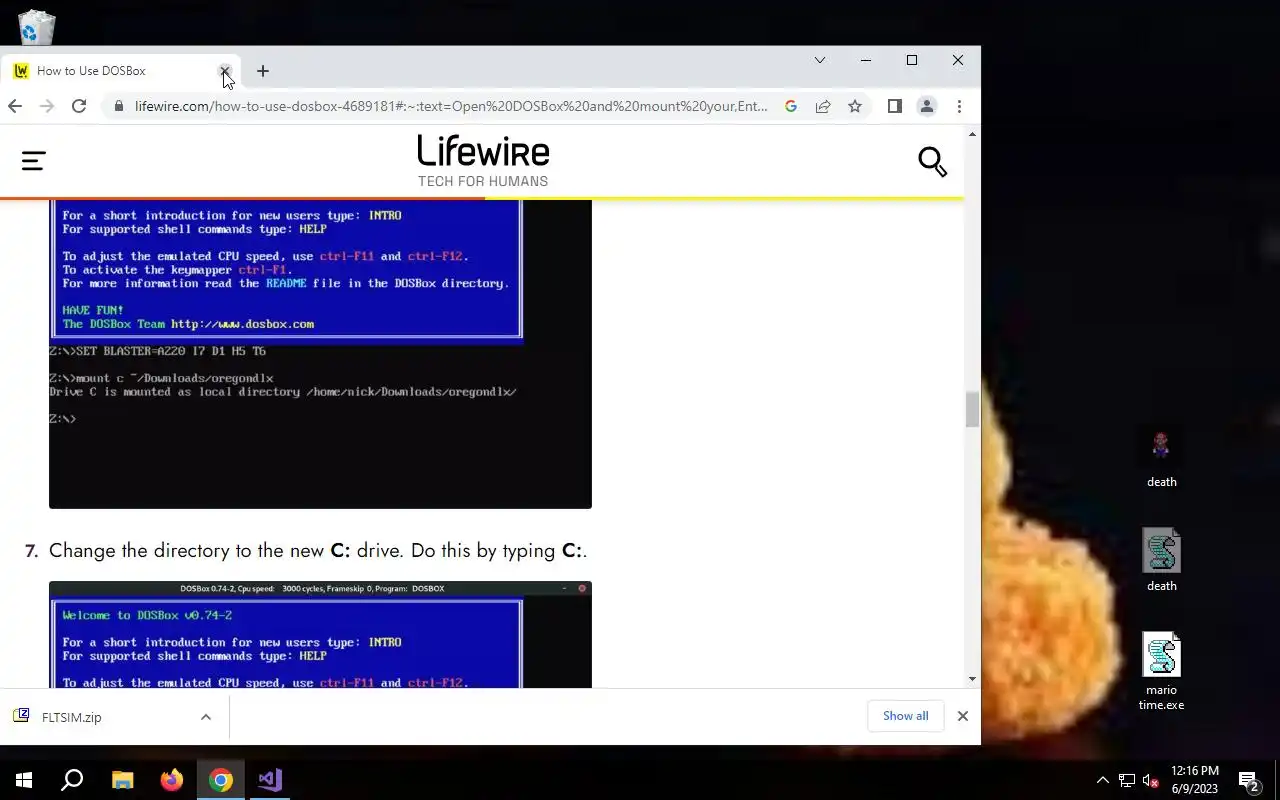This screenshot has width=1280, height=800.
Task: Click the page vertical scrollbar thumb
Action: 972,409
